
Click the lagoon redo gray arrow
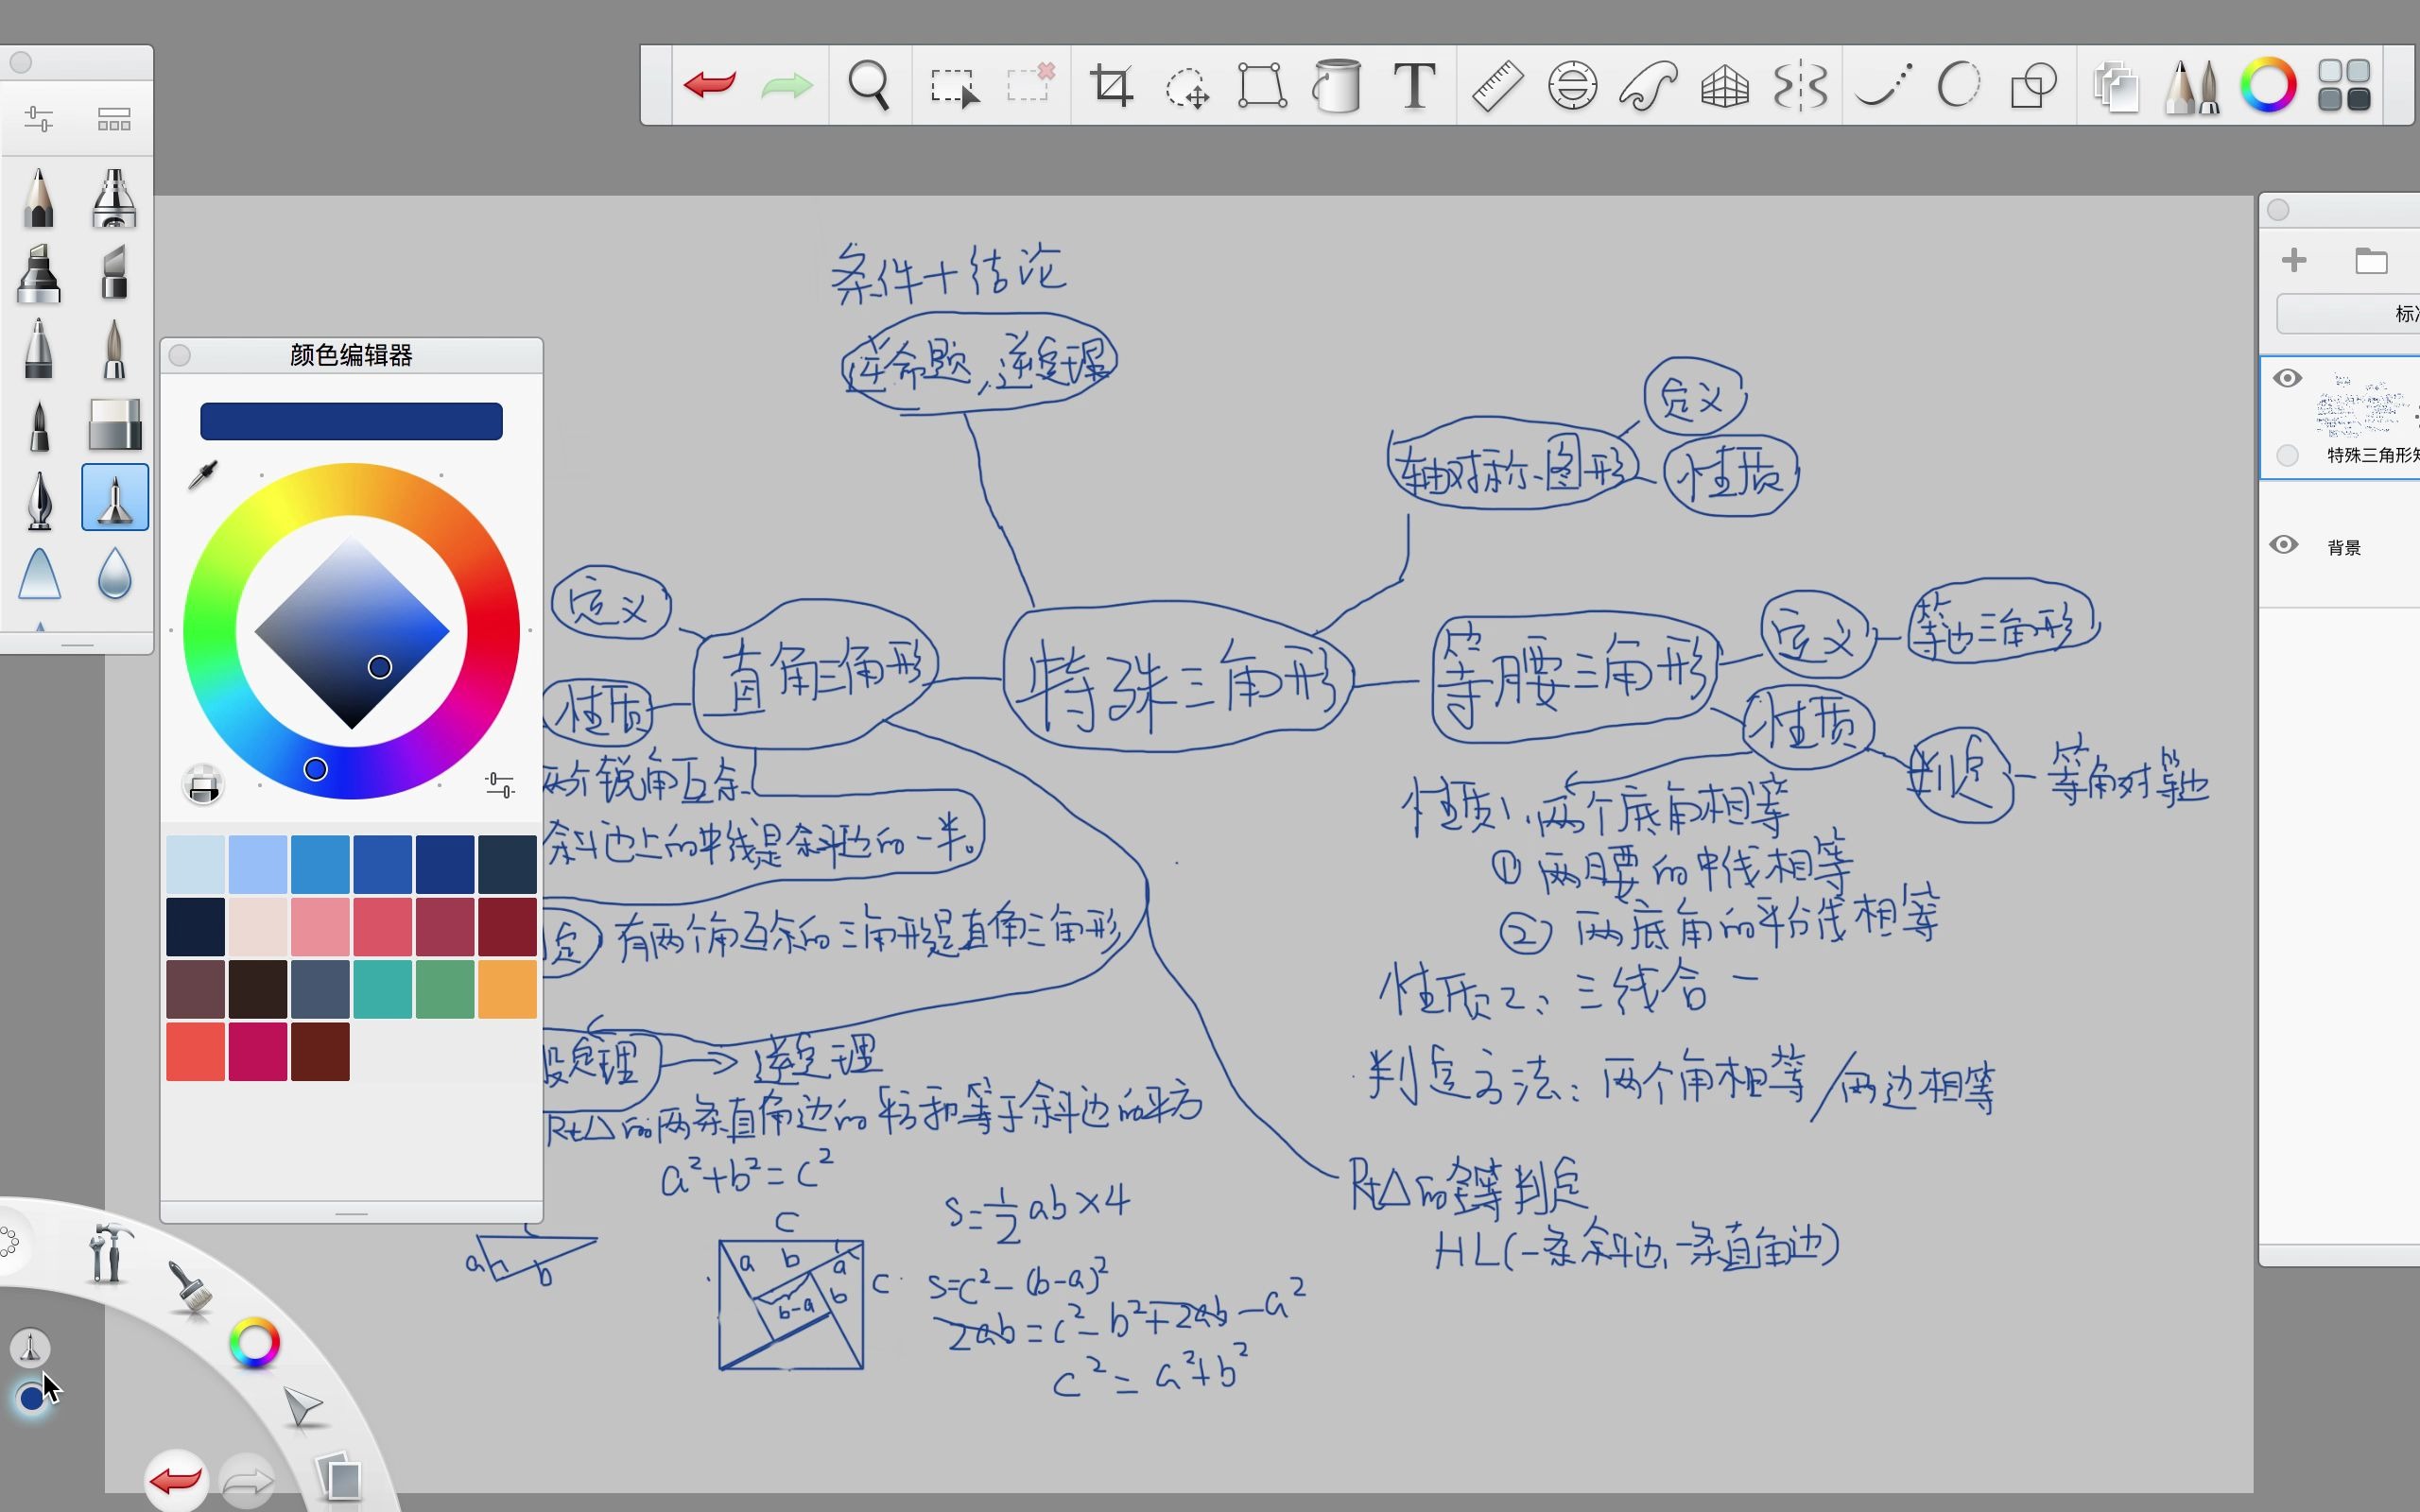pos(247,1483)
